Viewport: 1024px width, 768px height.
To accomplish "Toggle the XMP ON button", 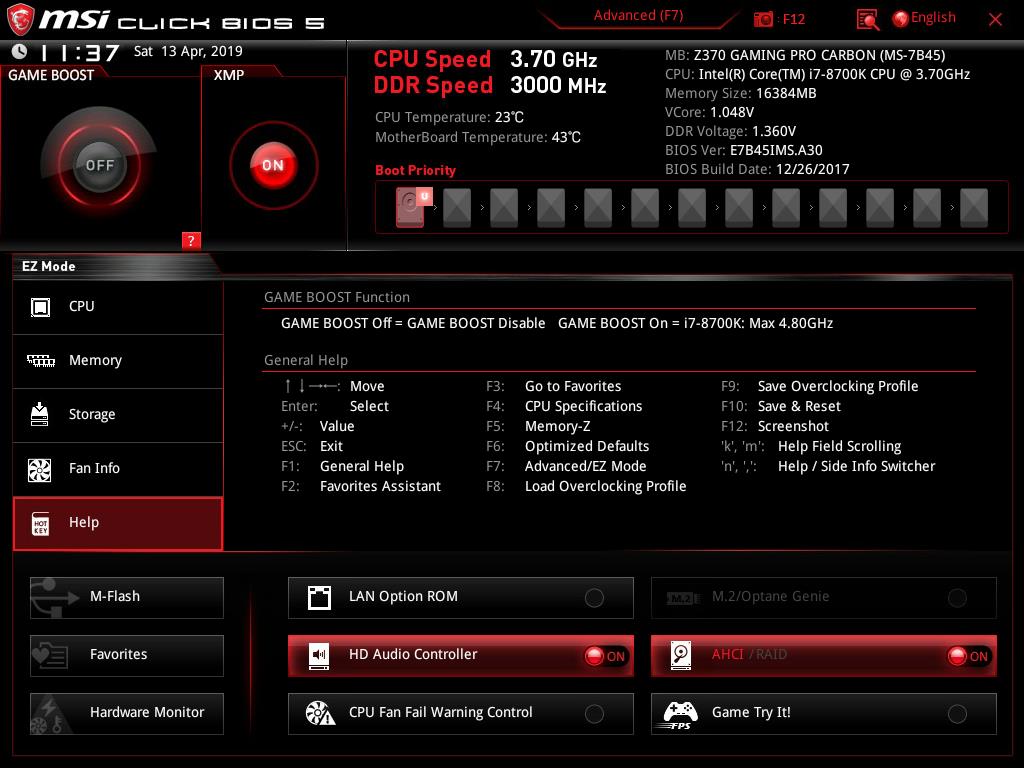I will coord(273,165).
